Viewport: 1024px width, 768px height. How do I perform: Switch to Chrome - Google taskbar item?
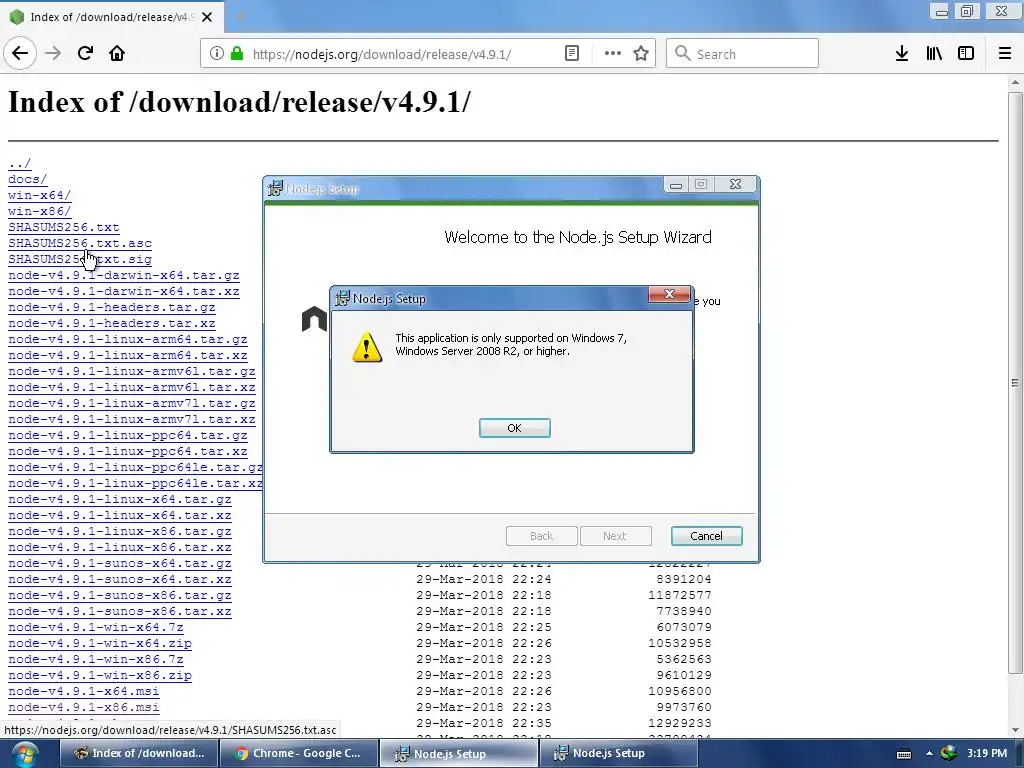point(299,754)
